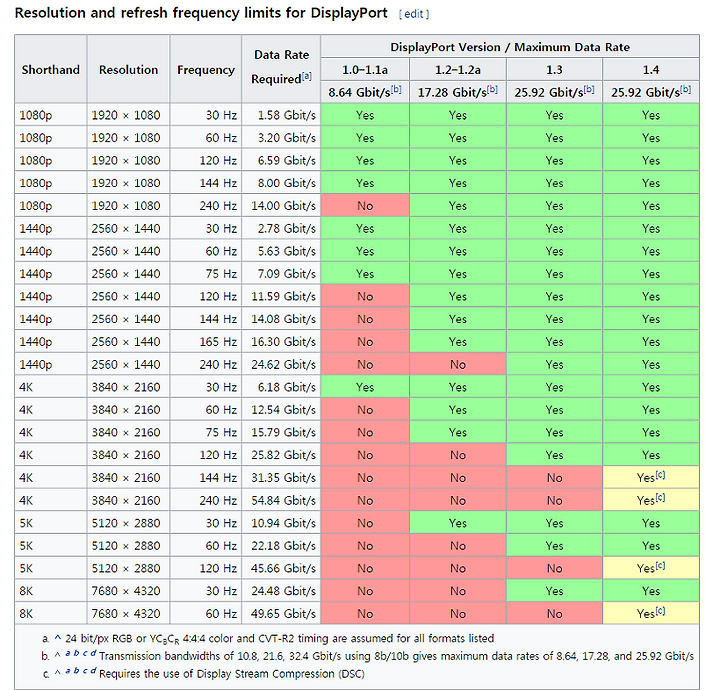Select the red 'No' cell in the 1080p 240 Hz row
The image size is (720, 690).
click(x=365, y=205)
